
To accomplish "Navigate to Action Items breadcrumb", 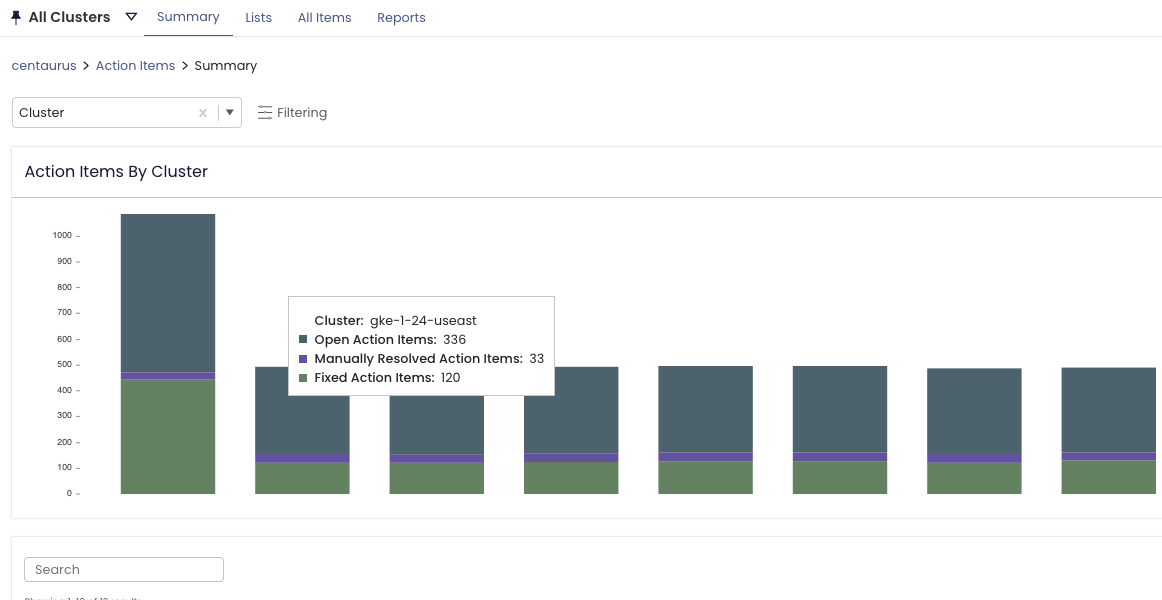I will point(136,65).
